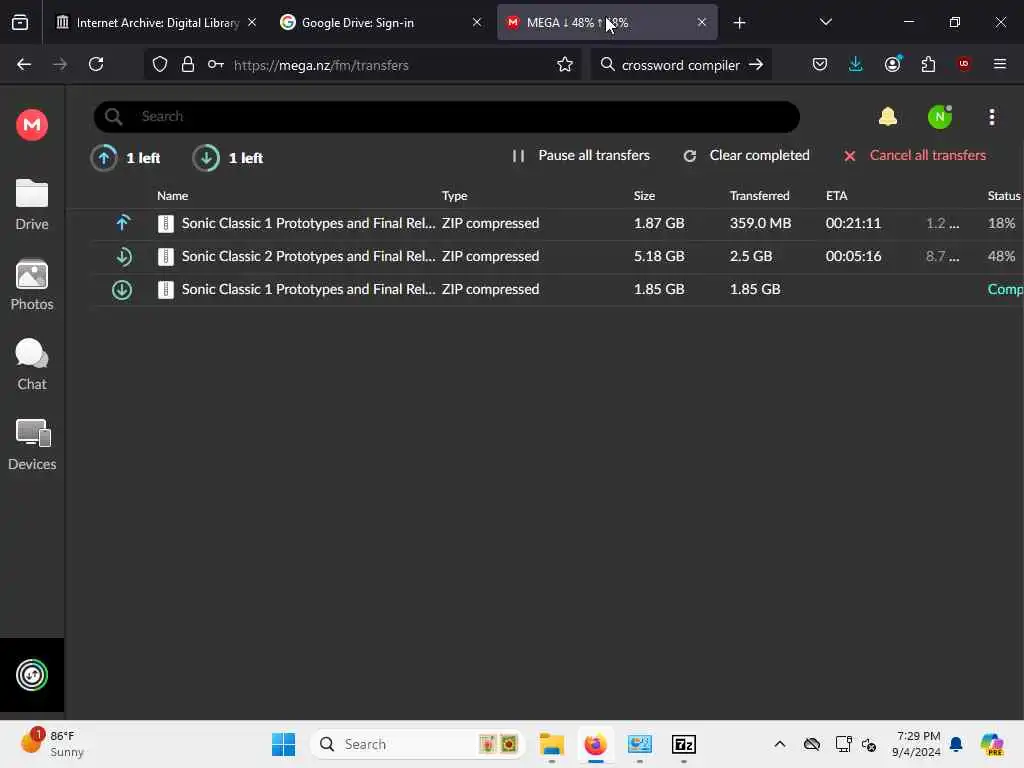Open Drive in MEGA sidebar
The image size is (1024, 768).
pos(31,205)
